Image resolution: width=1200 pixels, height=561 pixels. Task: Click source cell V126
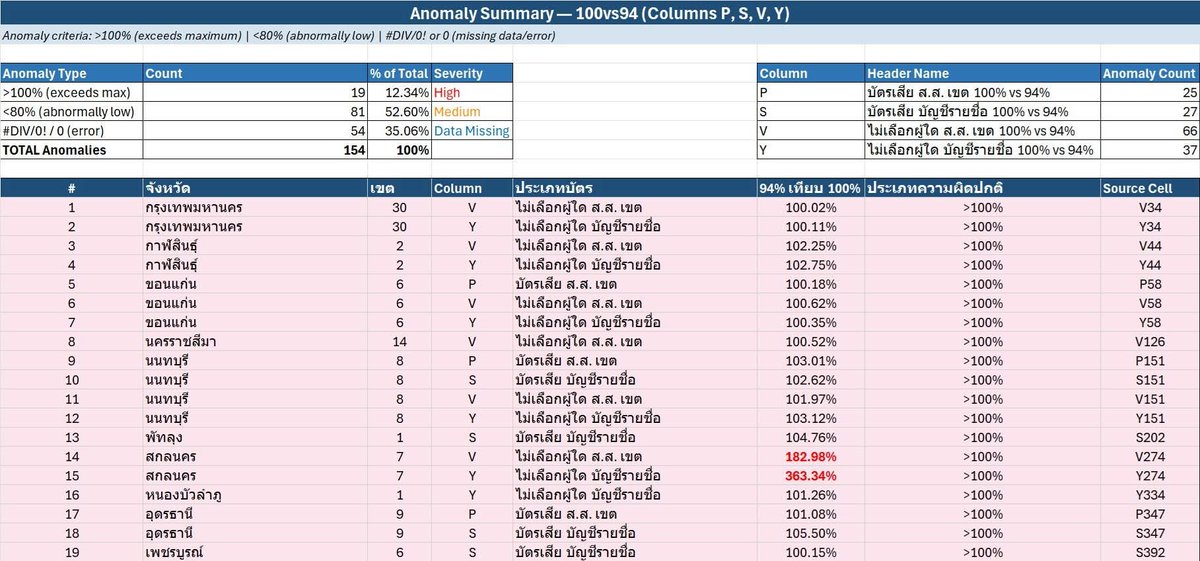point(1149,341)
